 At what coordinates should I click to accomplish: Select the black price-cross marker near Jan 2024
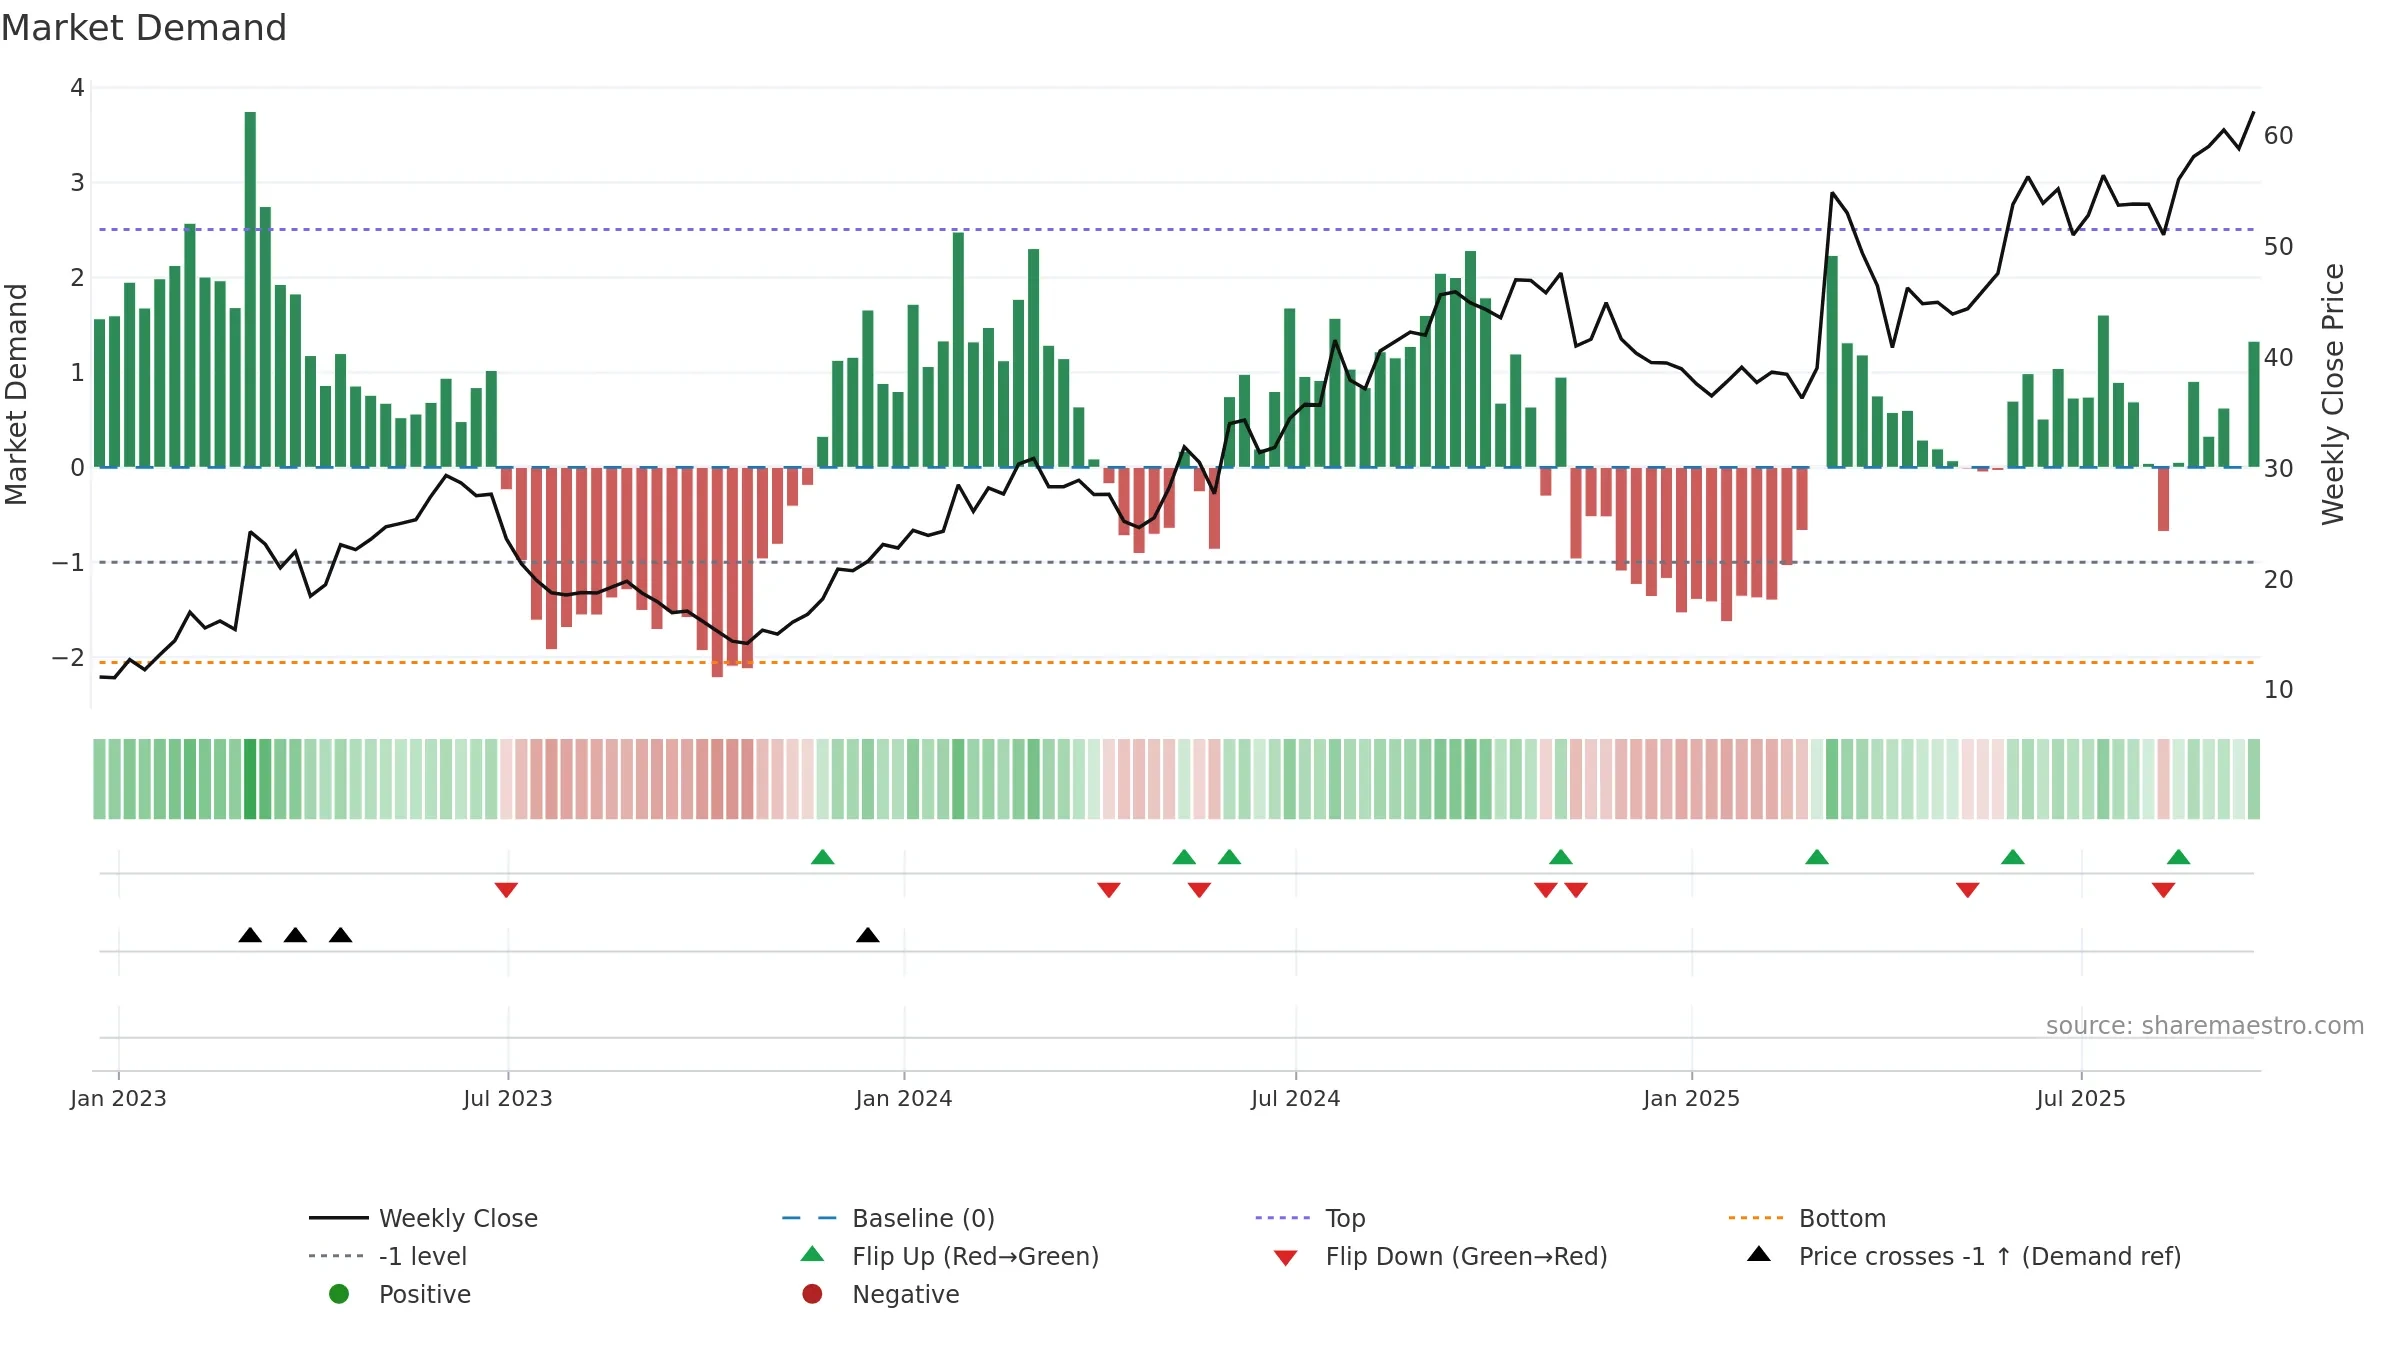(x=868, y=935)
